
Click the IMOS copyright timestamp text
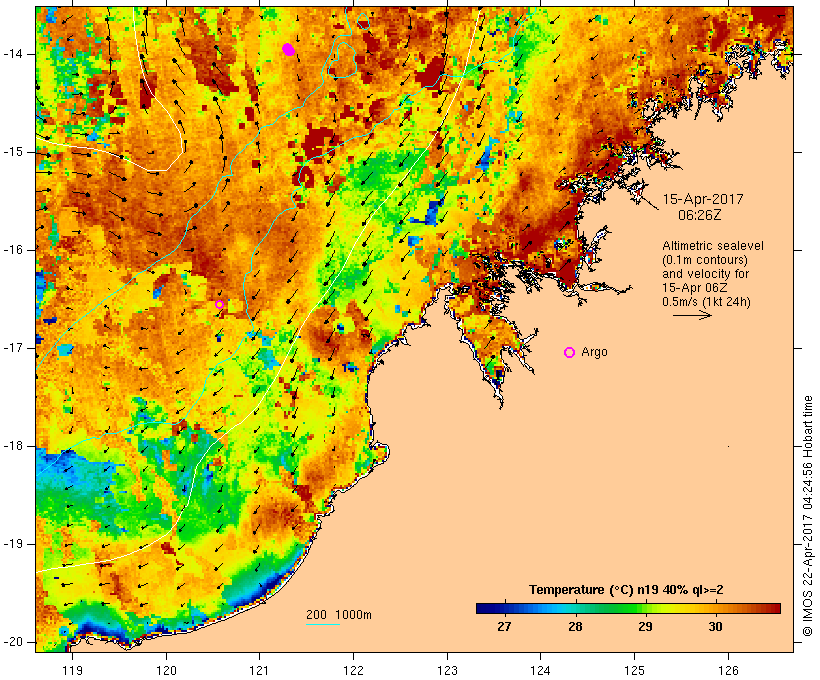(x=807, y=516)
